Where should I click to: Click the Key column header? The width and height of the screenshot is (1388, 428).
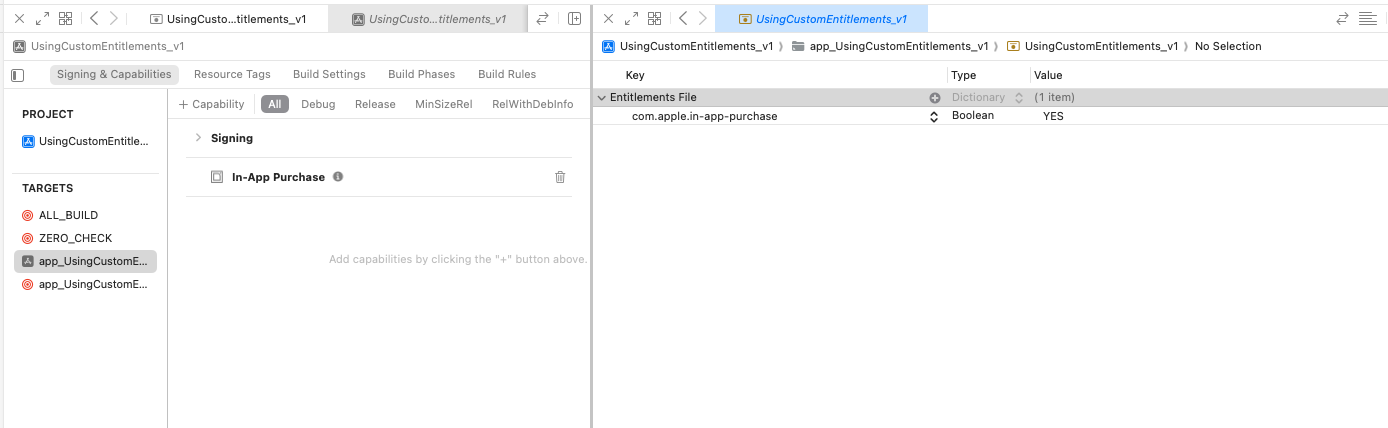pos(635,75)
